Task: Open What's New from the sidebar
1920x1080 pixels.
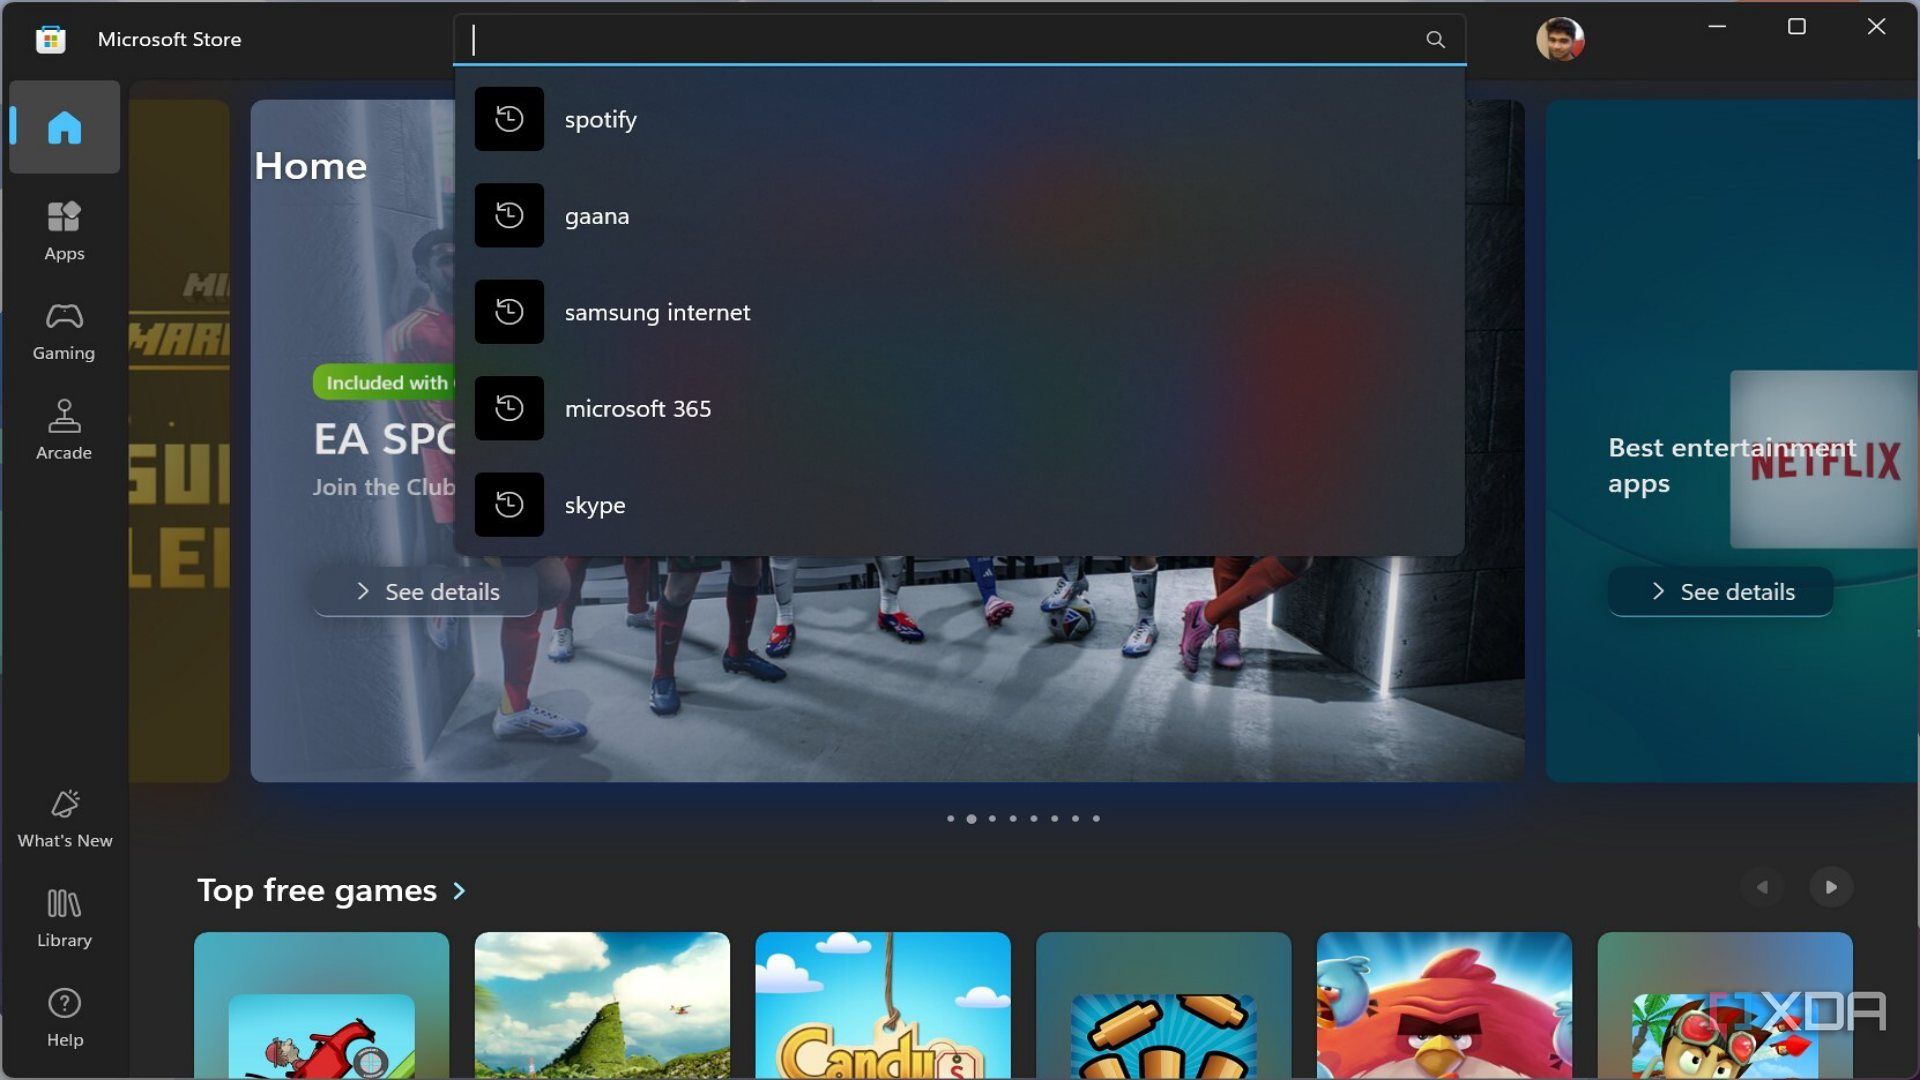Action: coord(64,817)
